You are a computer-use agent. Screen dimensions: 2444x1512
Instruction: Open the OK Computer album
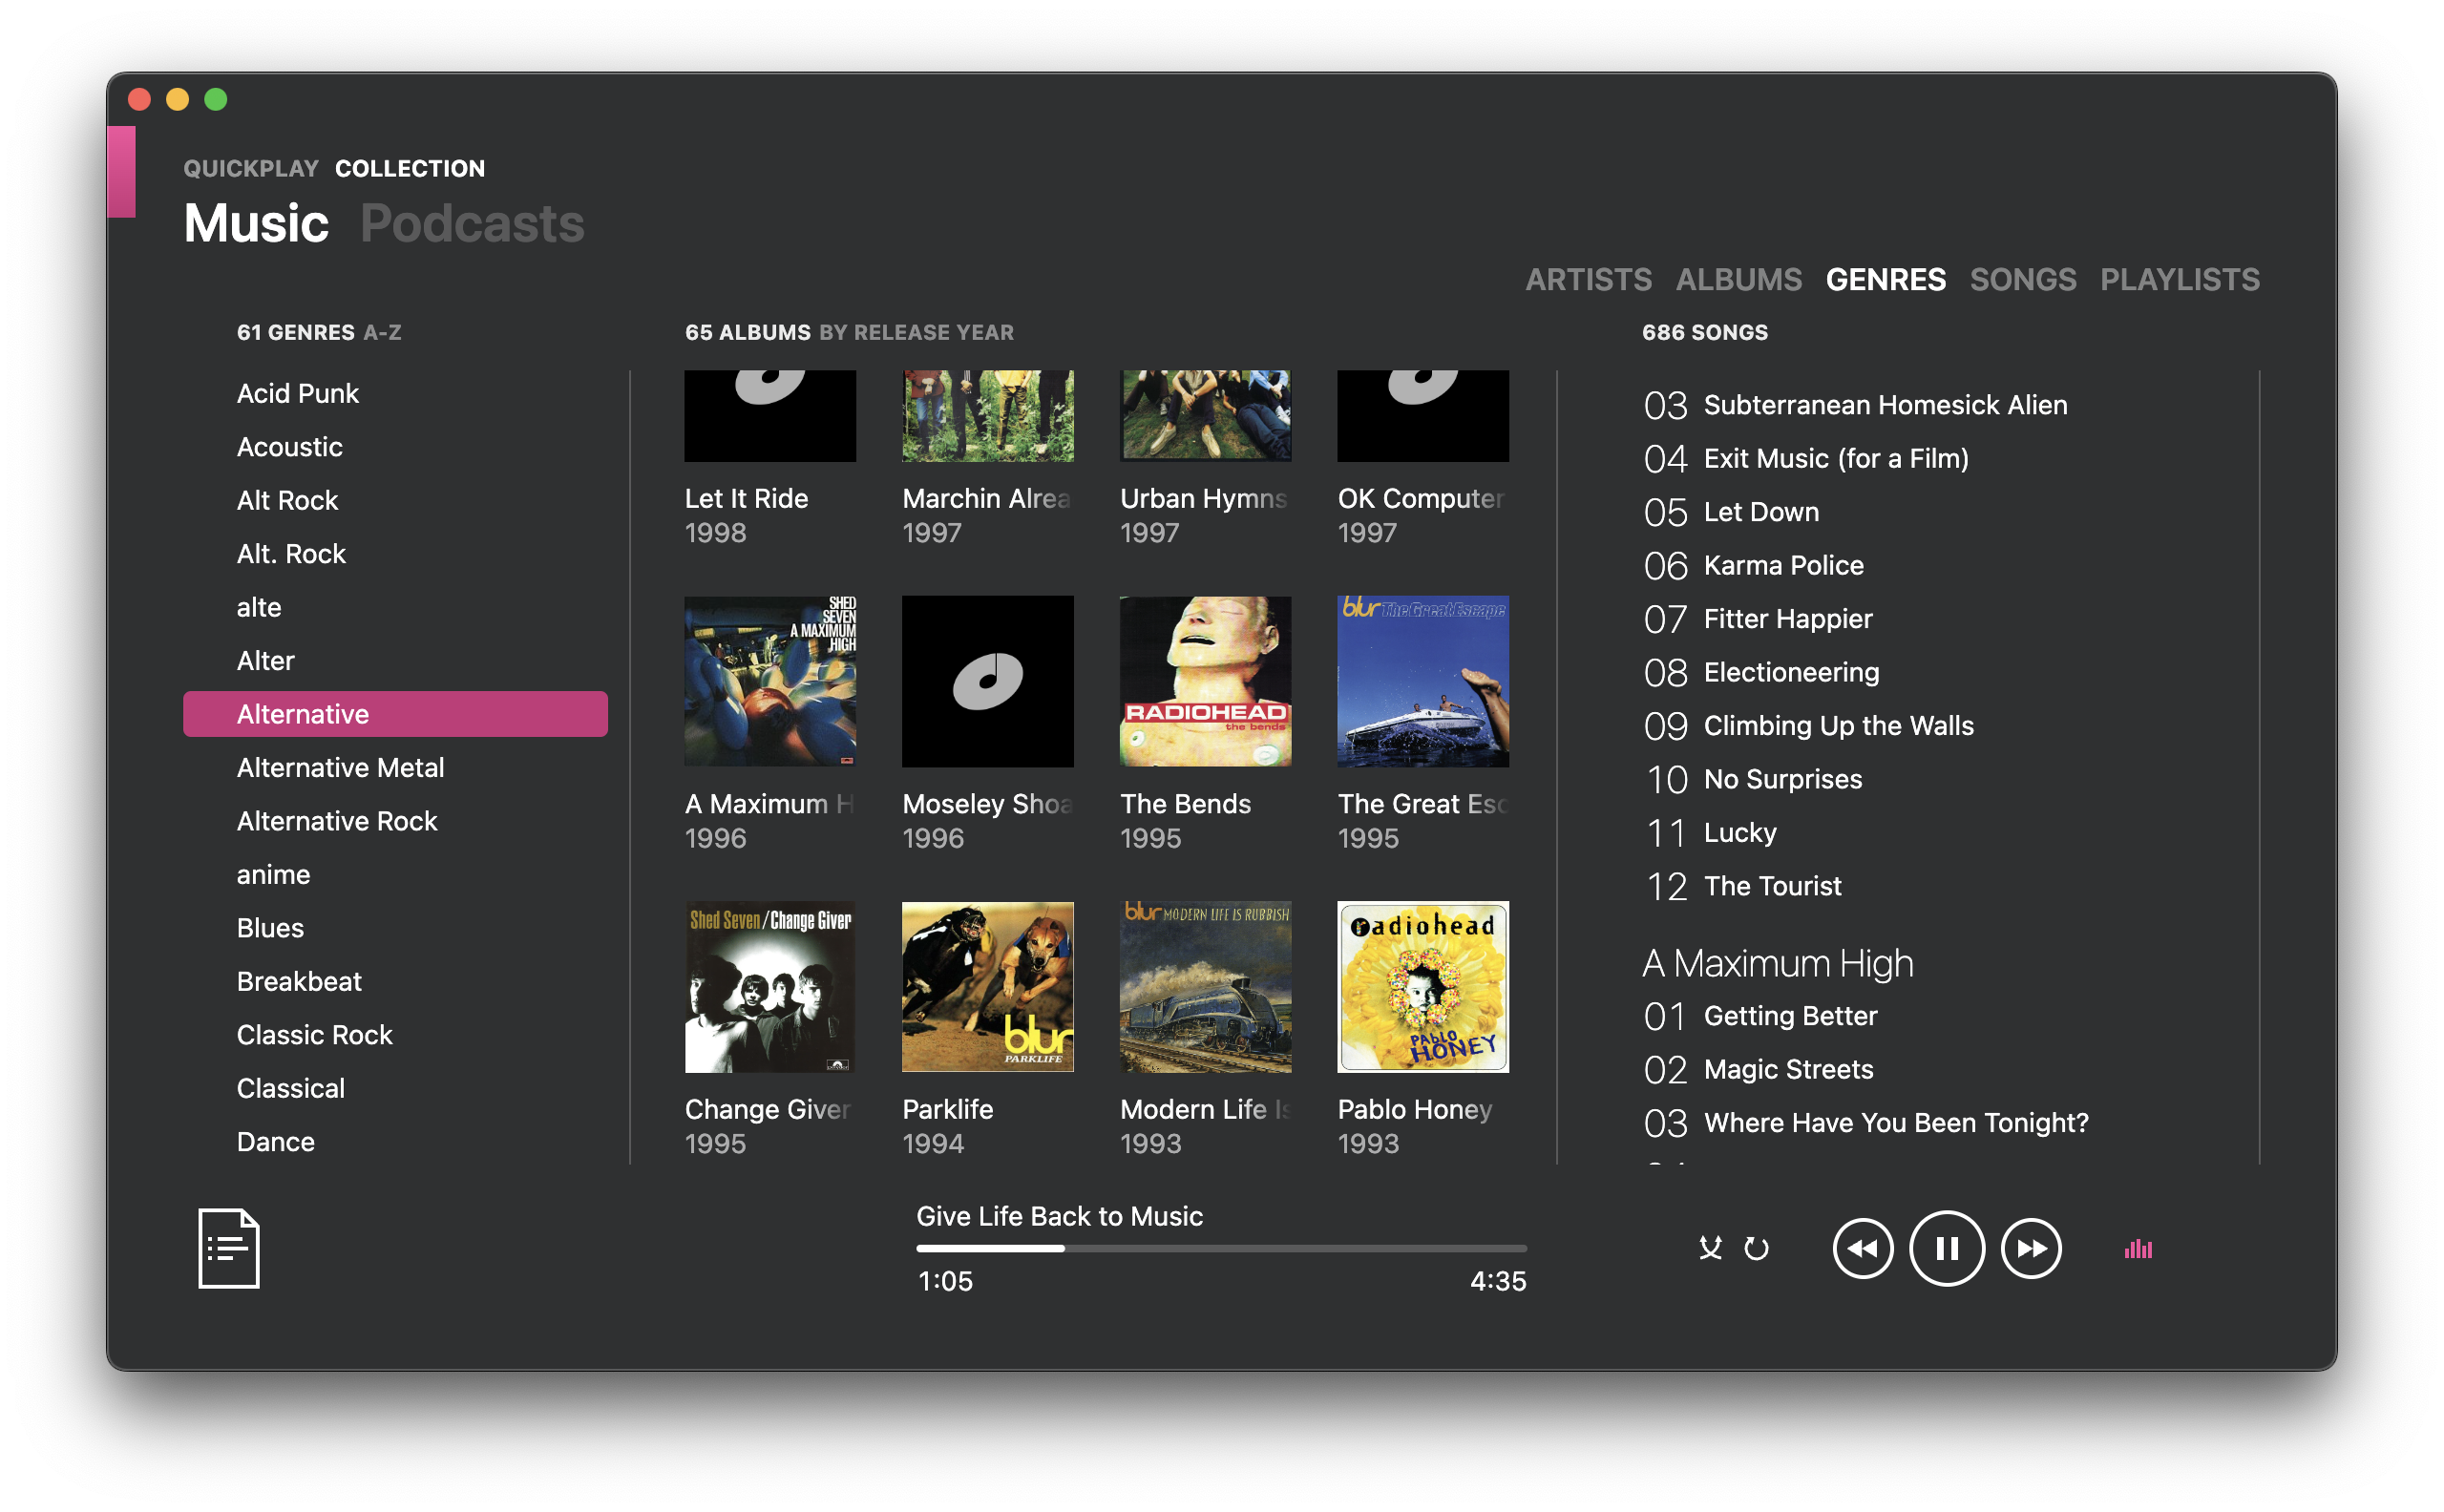[x=1423, y=416]
